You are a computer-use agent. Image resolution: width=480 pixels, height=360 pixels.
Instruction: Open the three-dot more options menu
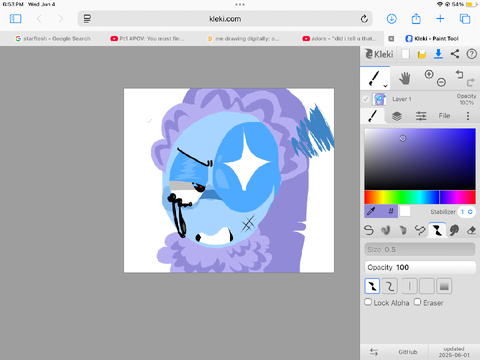pyautogui.click(x=468, y=116)
